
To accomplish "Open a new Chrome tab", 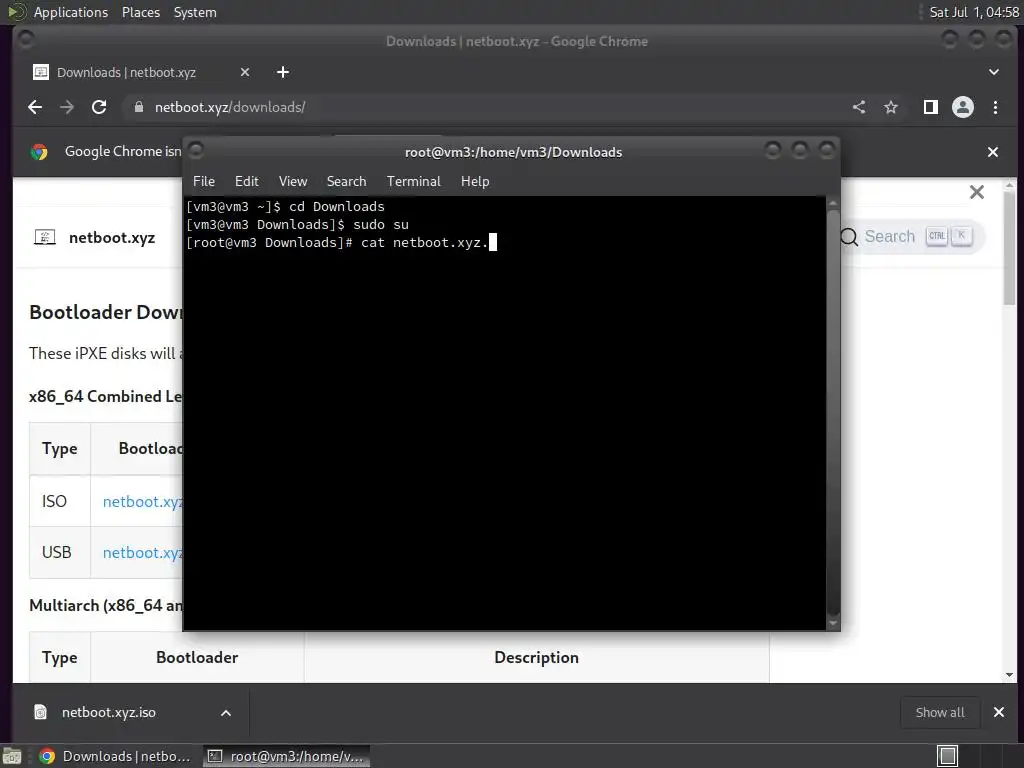I will pyautogui.click(x=283, y=72).
